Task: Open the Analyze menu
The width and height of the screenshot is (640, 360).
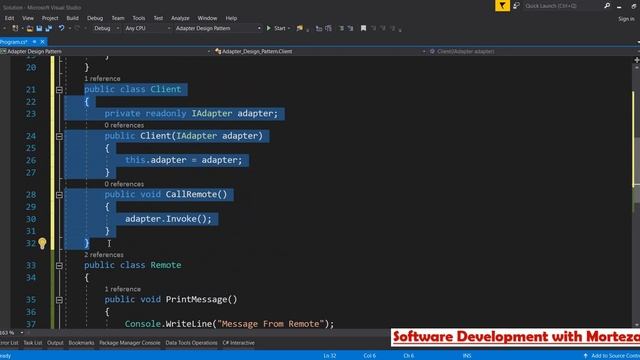Action: (x=180, y=18)
